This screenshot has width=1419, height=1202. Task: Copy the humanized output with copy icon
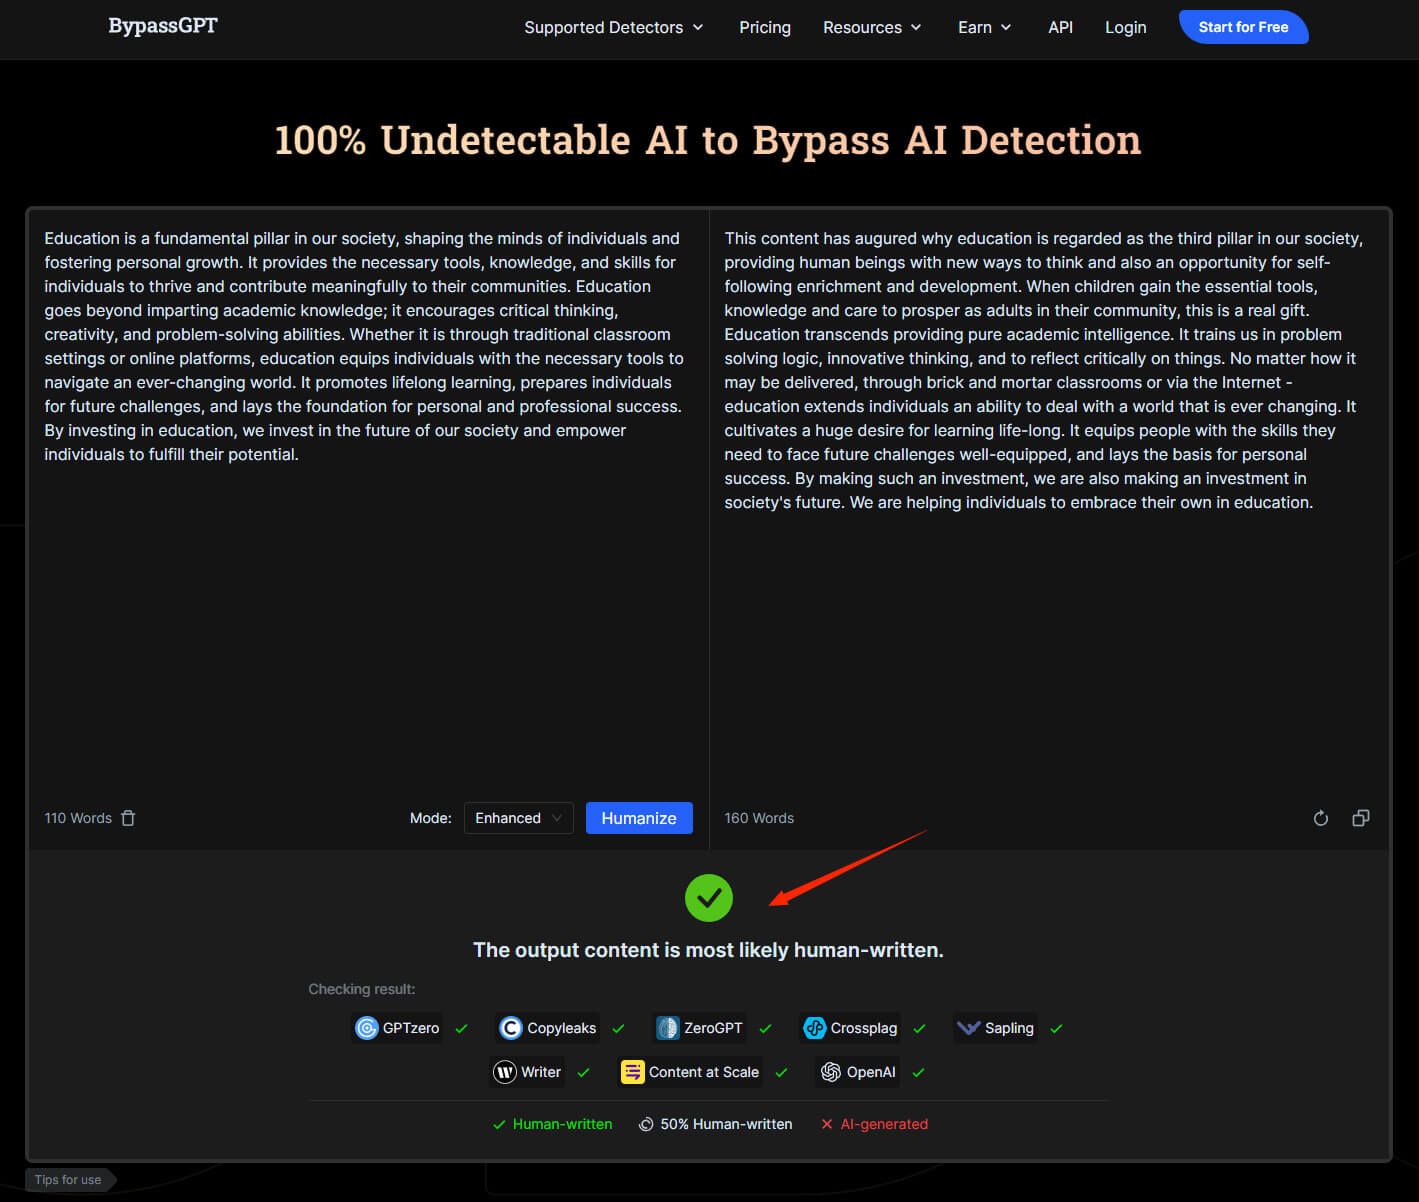(x=1360, y=818)
